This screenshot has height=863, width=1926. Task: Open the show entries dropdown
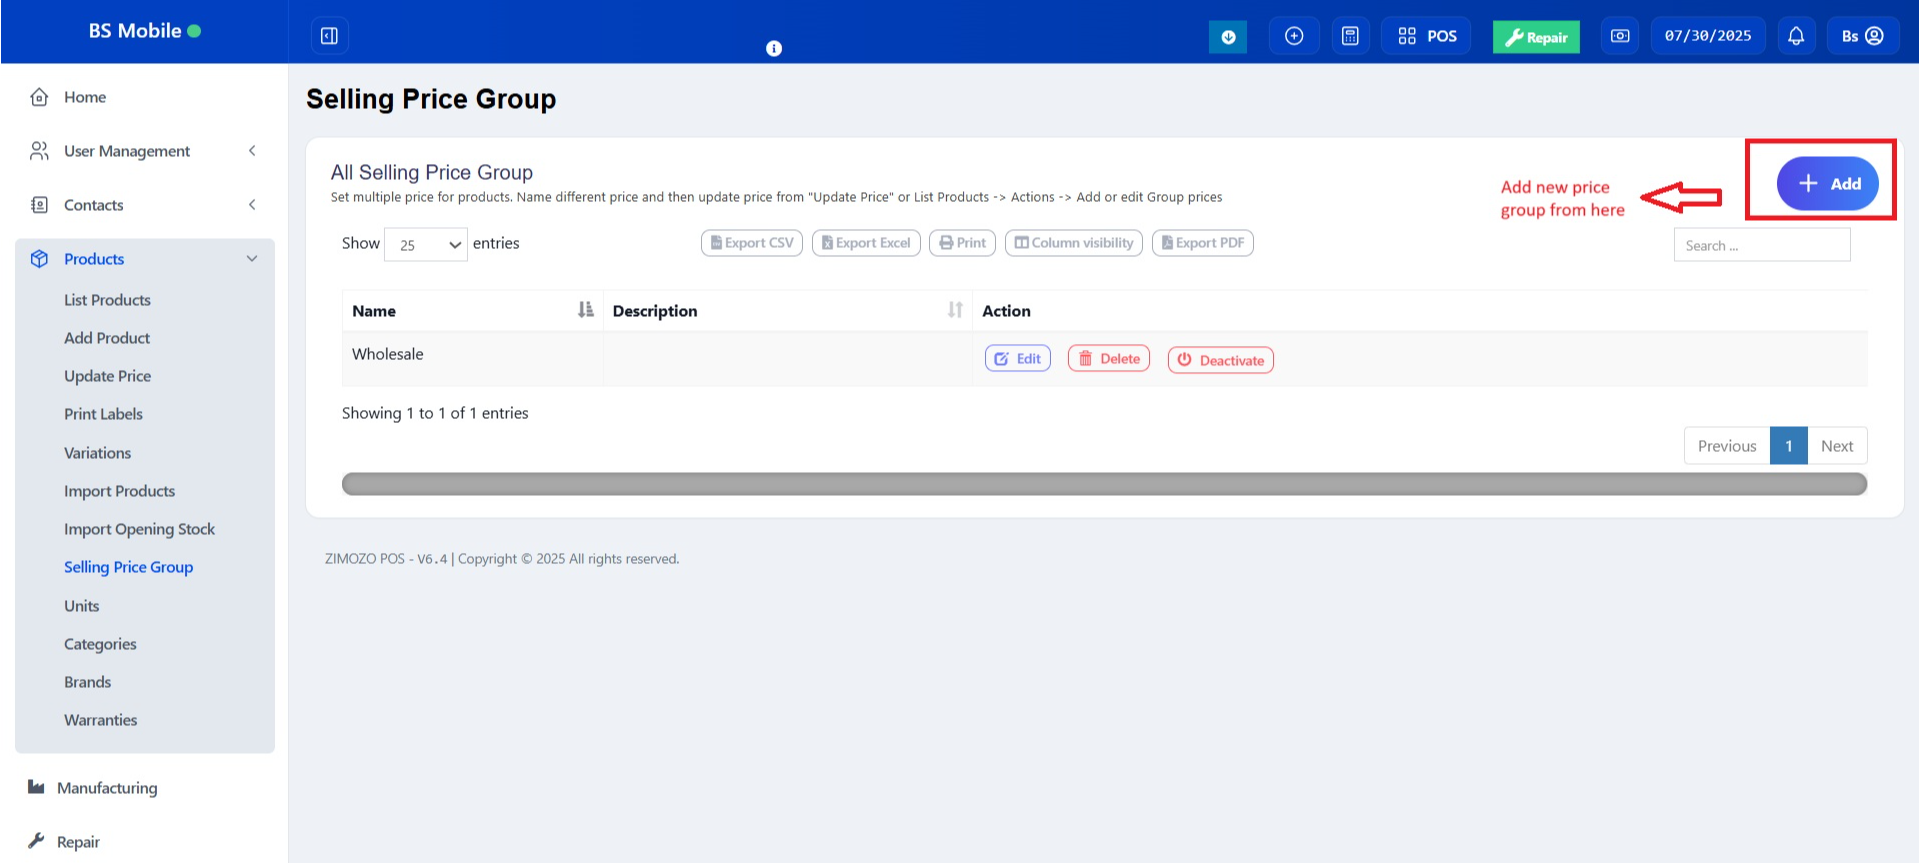point(426,245)
